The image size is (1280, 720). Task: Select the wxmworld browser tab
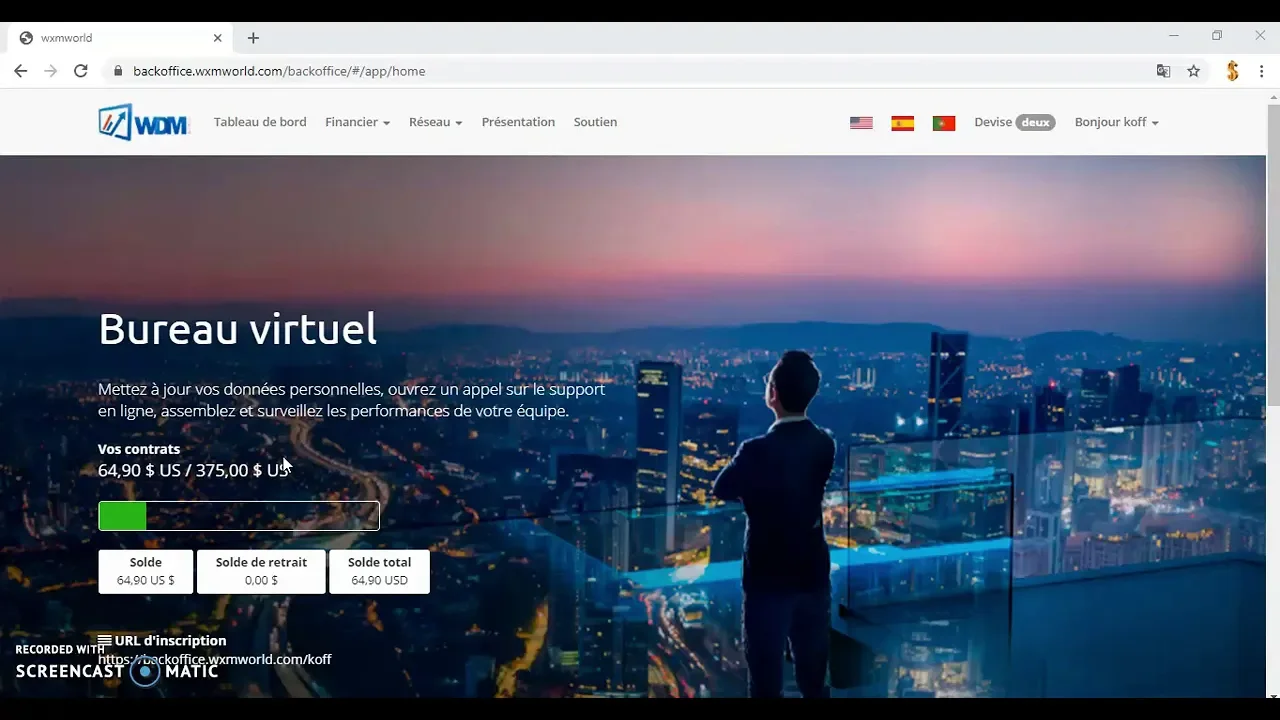point(122,38)
